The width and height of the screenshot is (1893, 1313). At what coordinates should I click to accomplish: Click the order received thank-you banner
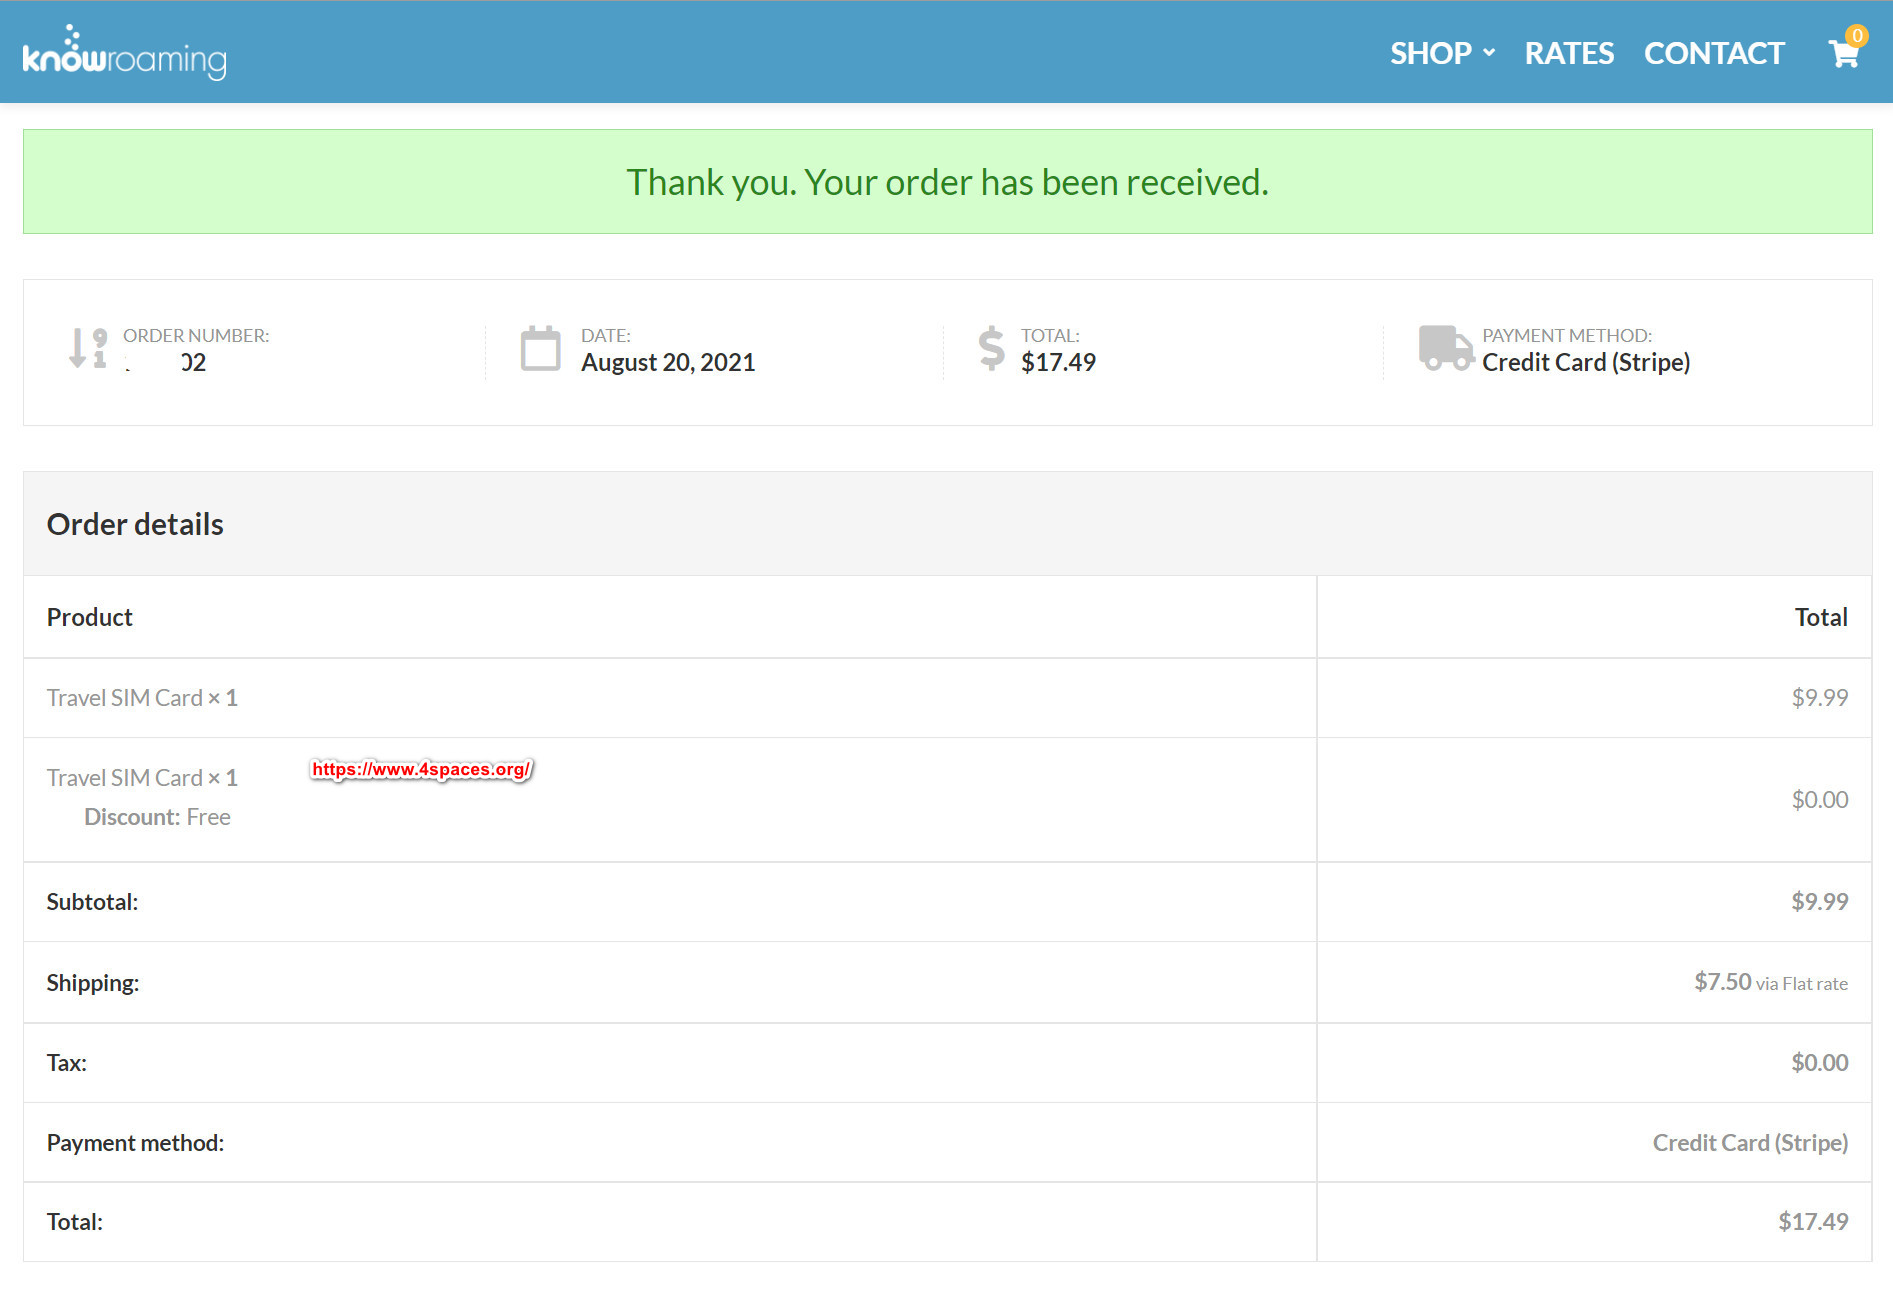[947, 182]
